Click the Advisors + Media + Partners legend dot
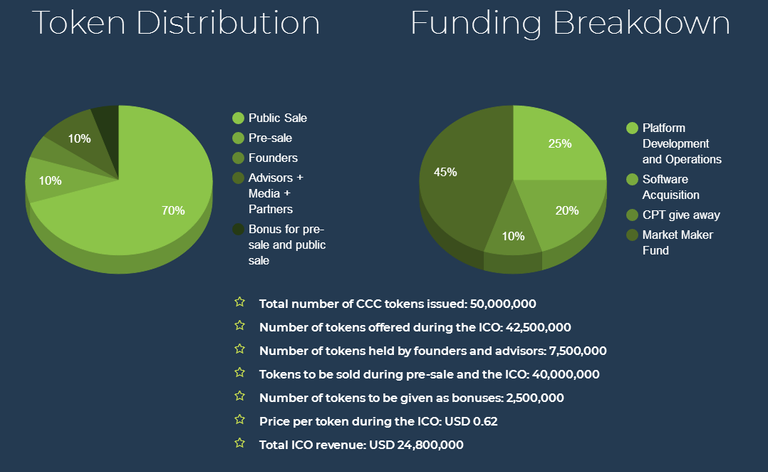The width and height of the screenshot is (768, 472). tap(238, 178)
